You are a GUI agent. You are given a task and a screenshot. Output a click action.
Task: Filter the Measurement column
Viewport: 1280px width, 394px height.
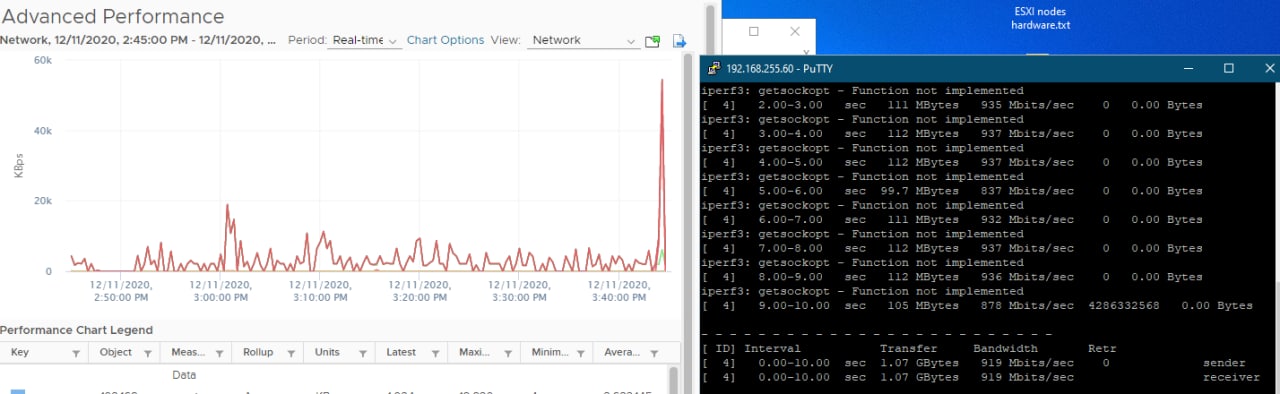point(218,353)
